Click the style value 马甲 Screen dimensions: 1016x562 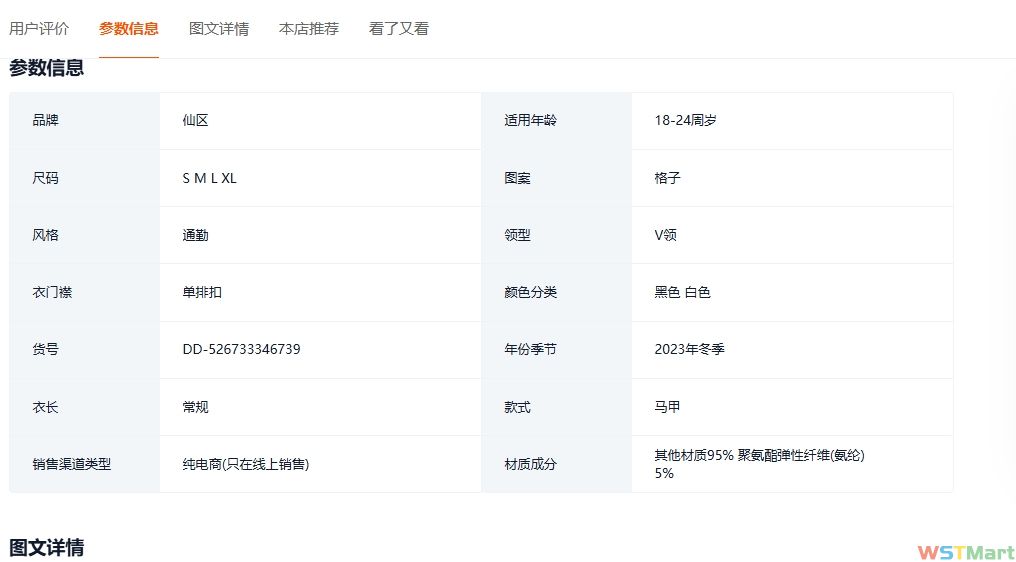(667, 408)
